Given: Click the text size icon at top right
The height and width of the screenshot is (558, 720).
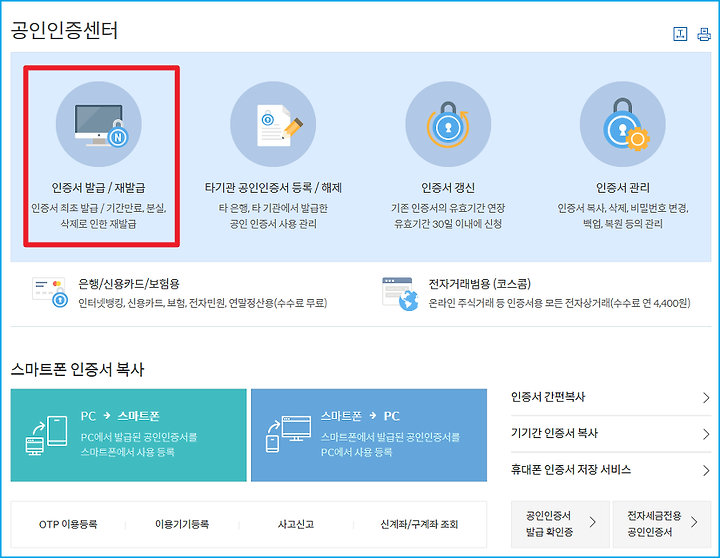Looking at the screenshot, I should point(680,34).
